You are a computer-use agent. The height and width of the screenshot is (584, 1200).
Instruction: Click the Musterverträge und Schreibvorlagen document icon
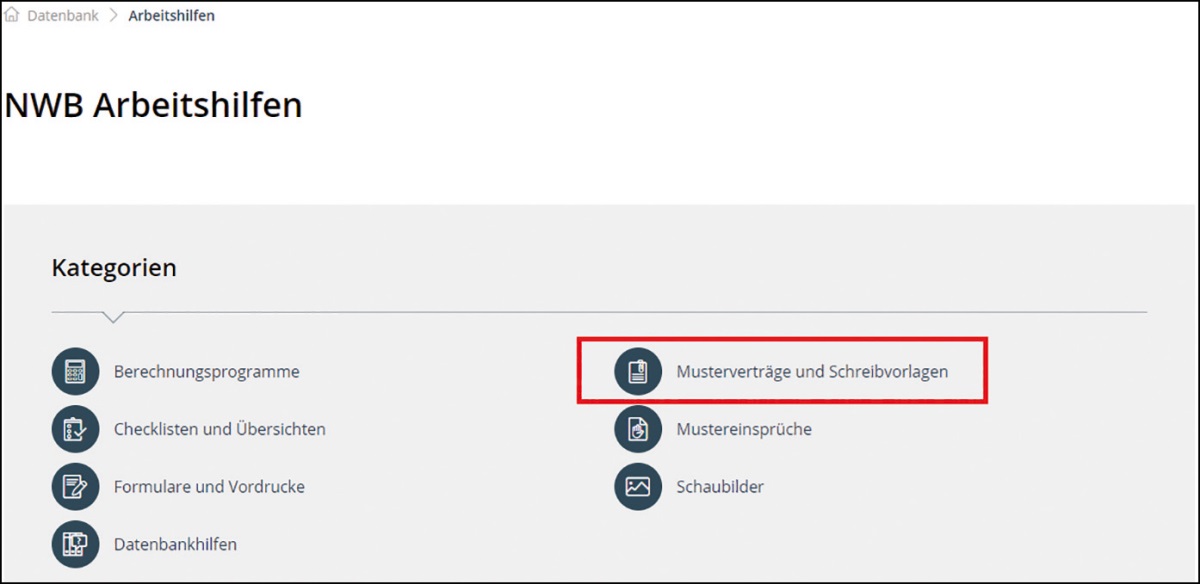(638, 372)
